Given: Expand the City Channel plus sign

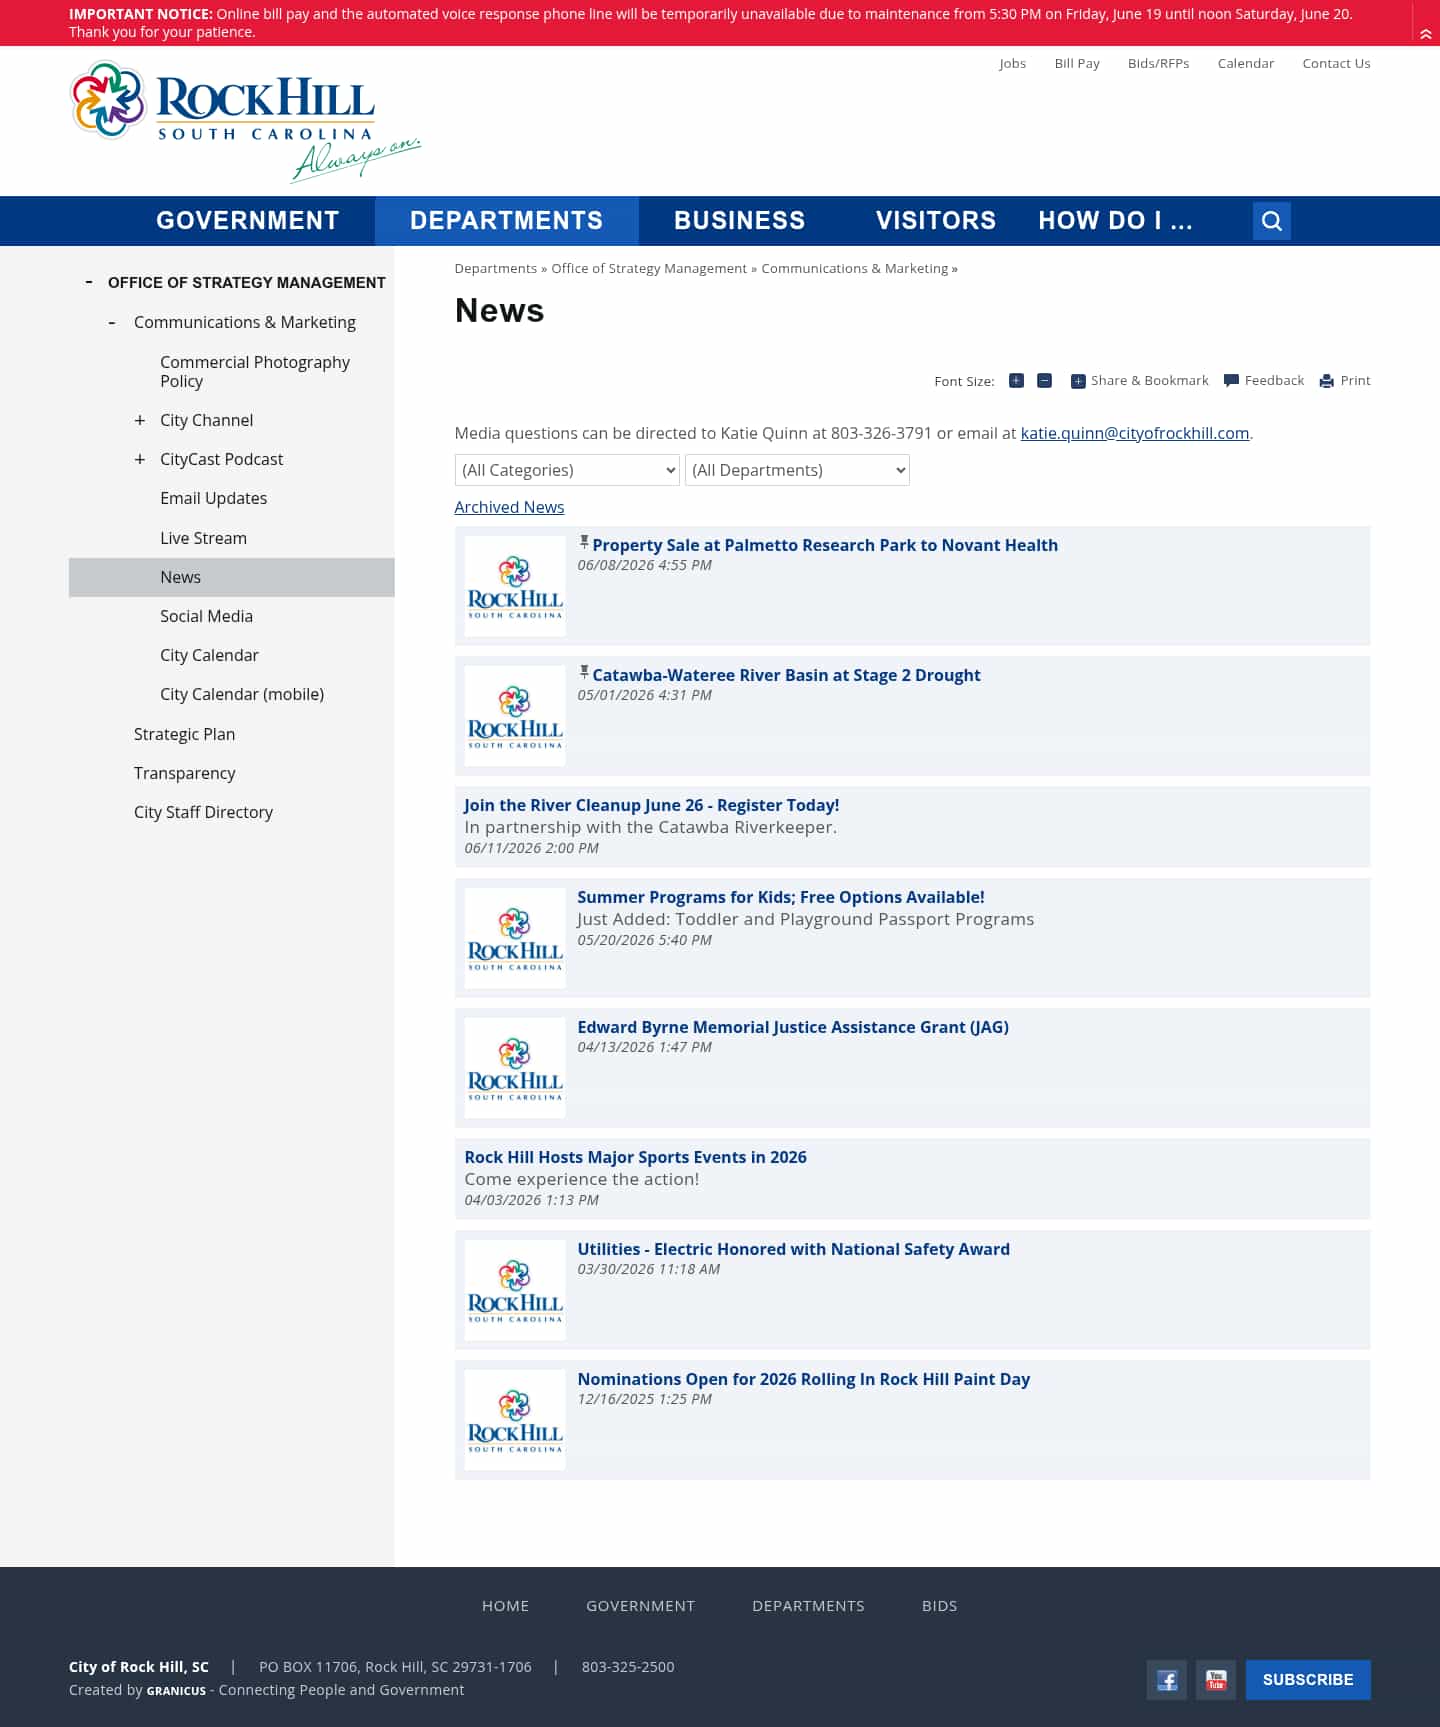Looking at the screenshot, I should tap(140, 421).
